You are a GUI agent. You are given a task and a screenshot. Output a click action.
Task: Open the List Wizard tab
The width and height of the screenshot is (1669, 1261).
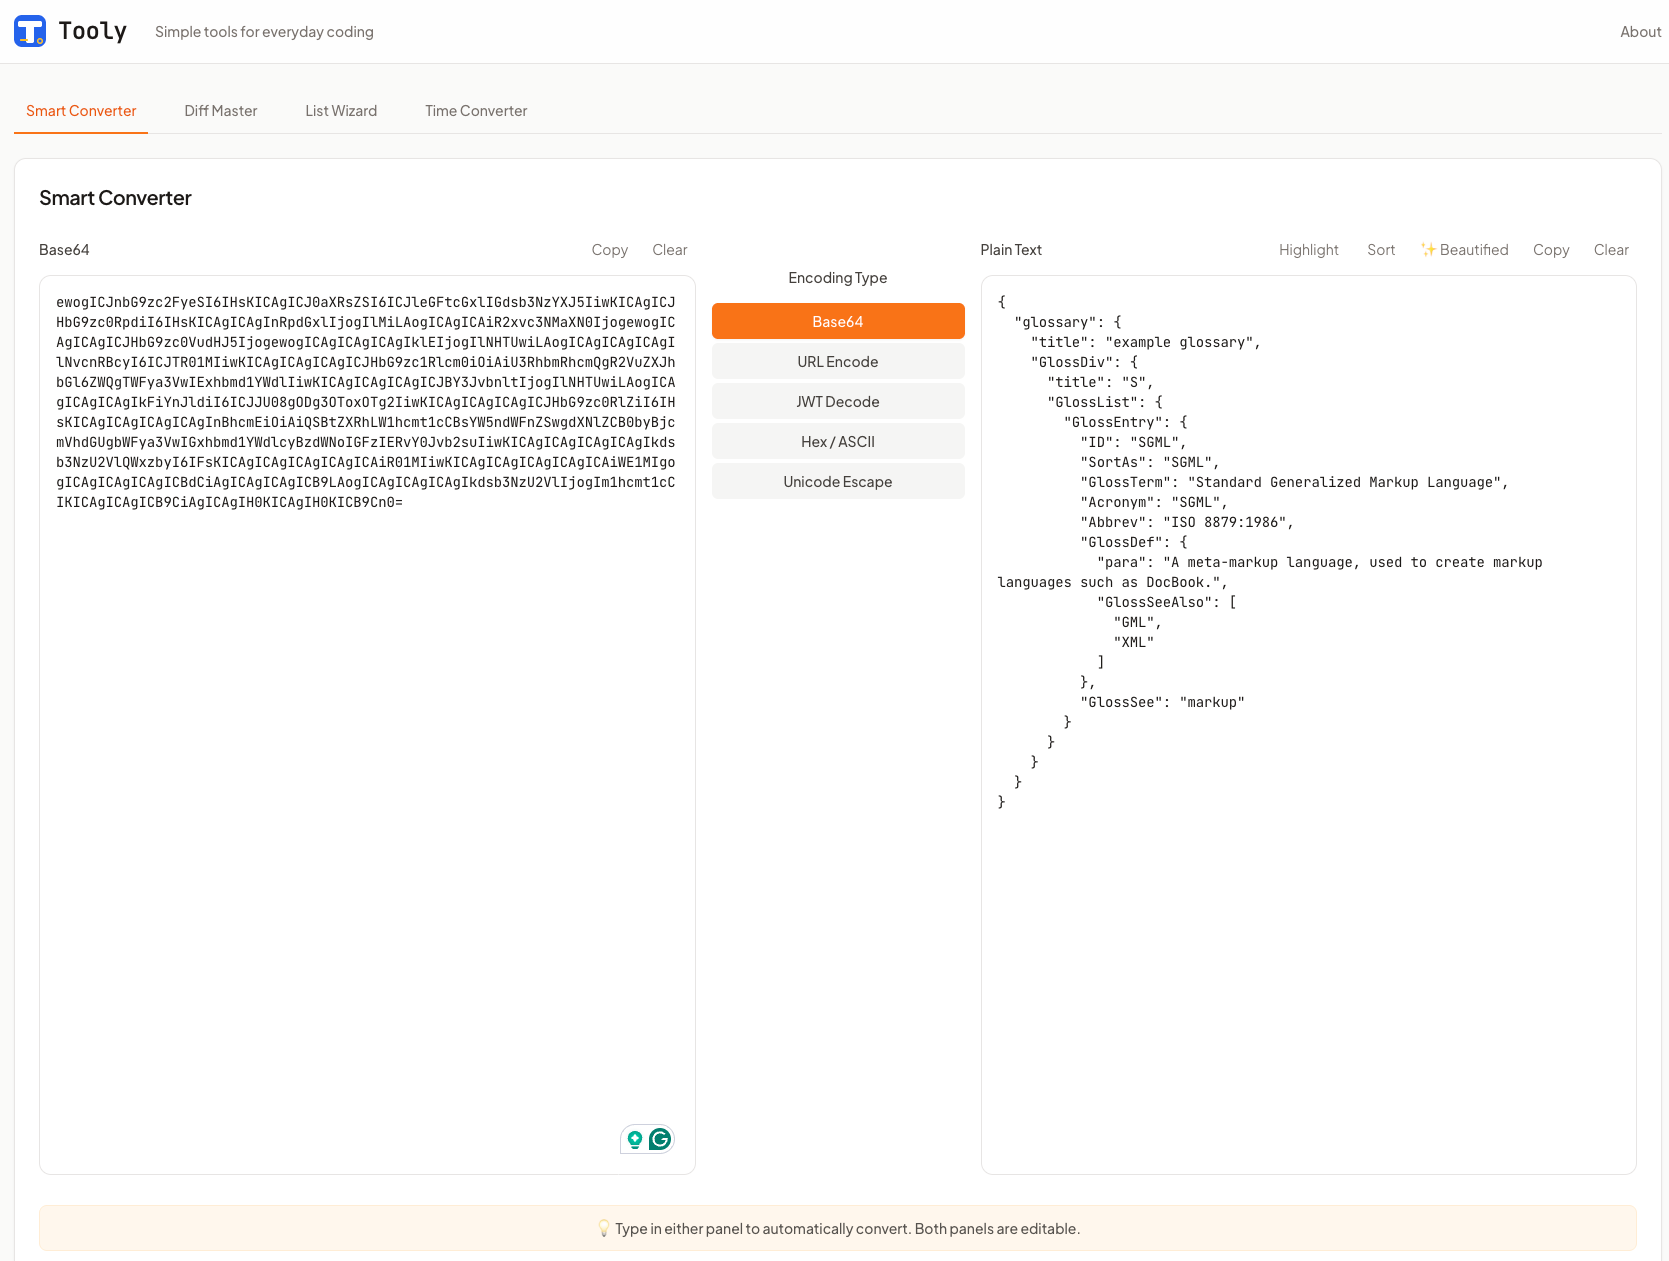(x=340, y=111)
